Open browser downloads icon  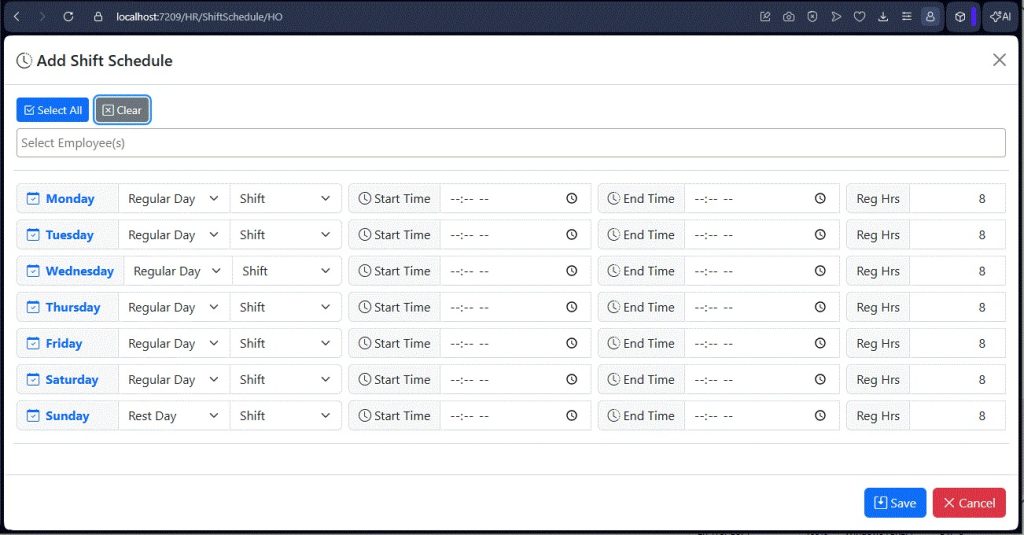click(883, 17)
